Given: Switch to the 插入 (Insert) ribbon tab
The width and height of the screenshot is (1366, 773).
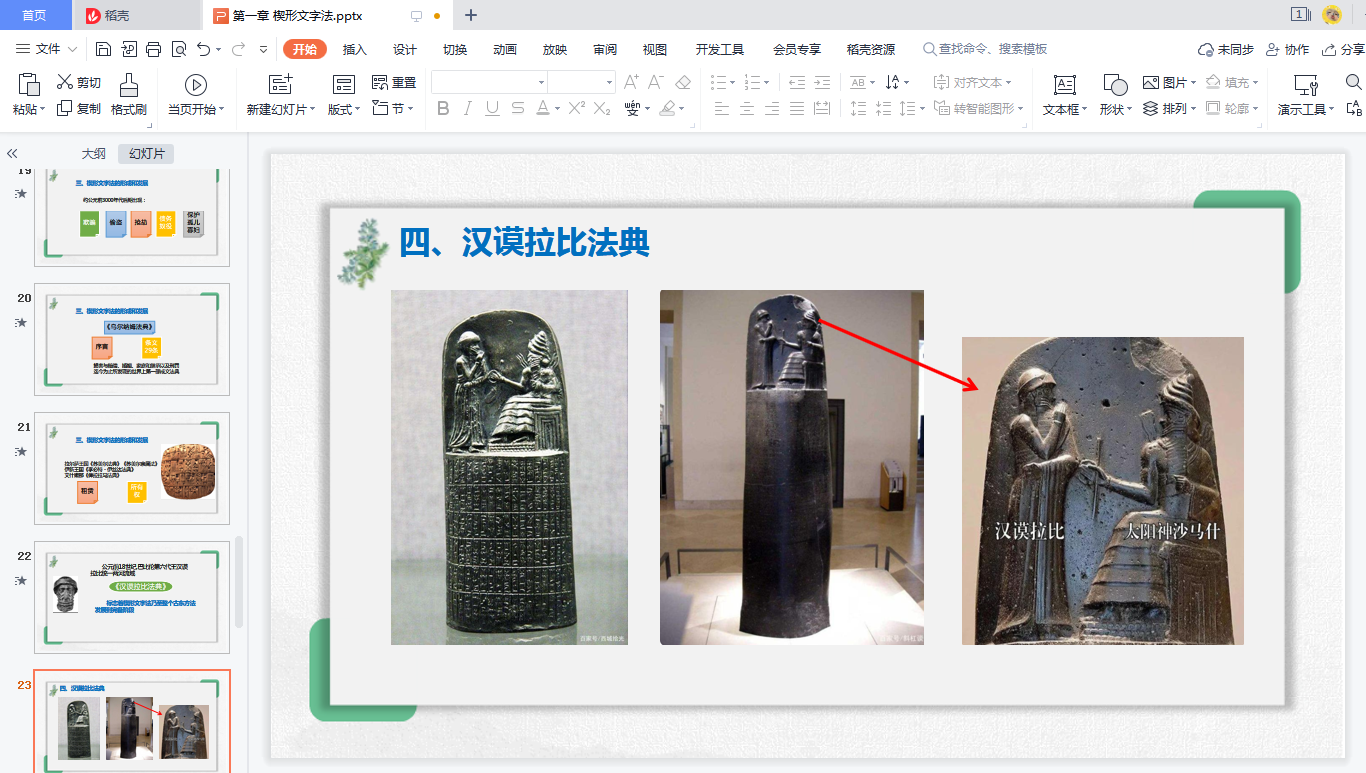Looking at the screenshot, I should pyautogui.click(x=355, y=49).
